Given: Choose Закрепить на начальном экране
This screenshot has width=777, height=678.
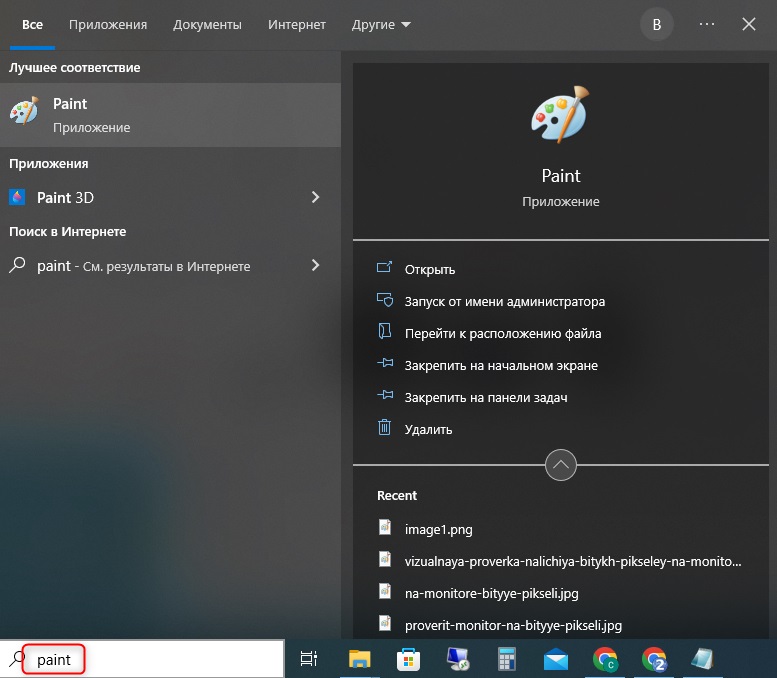Looking at the screenshot, I should click(x=501, y=365).
